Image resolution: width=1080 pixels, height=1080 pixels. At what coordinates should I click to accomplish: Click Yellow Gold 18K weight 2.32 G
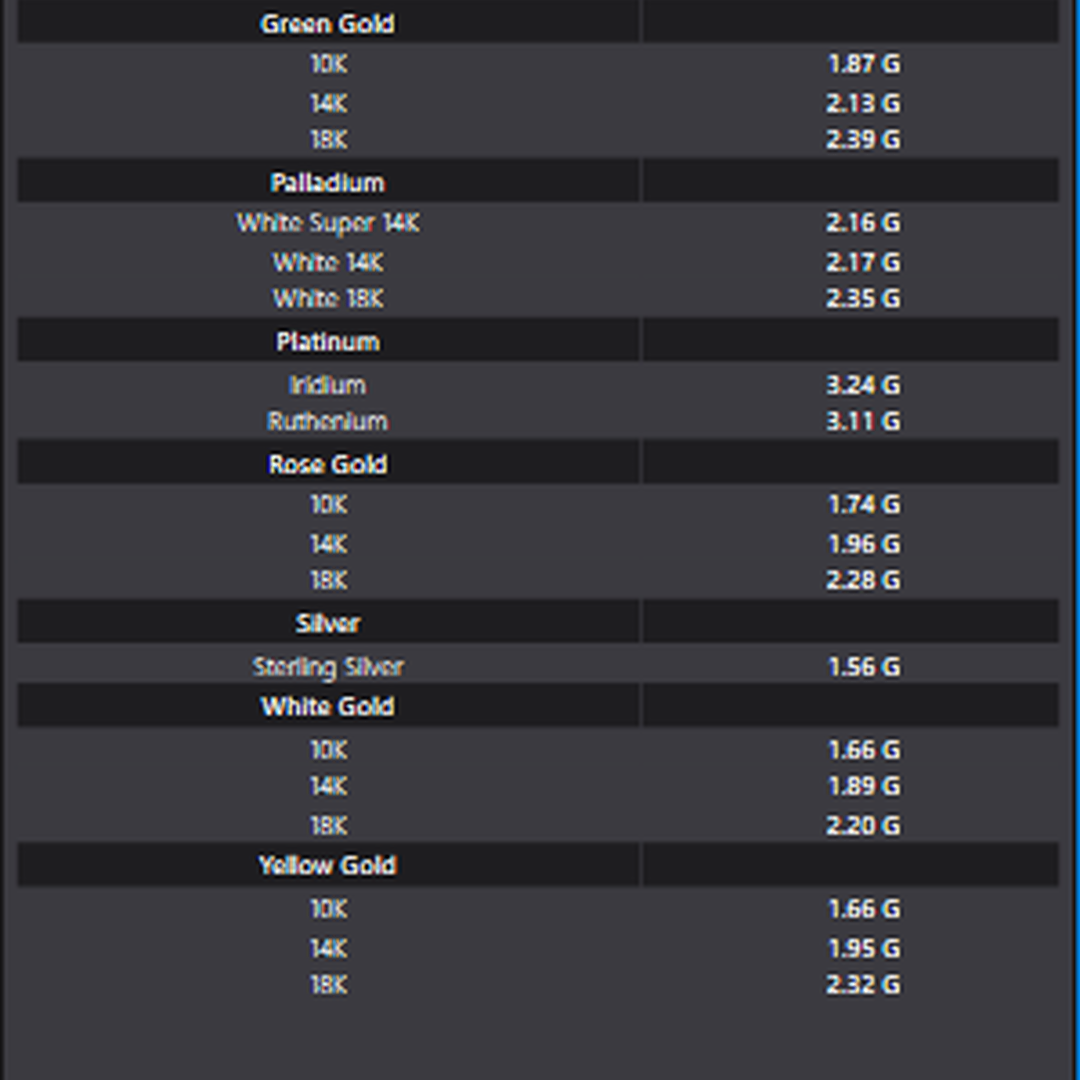click(x=862, y=985)
